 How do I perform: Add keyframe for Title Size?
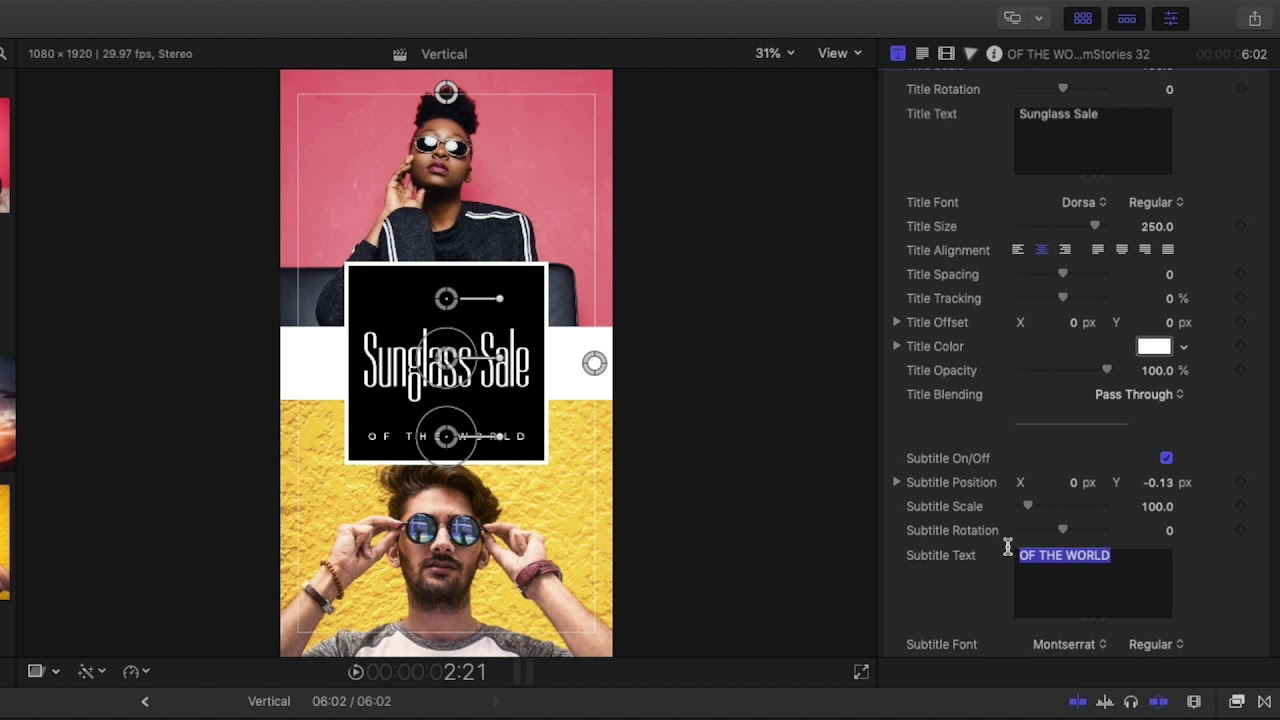(1241, 226)
